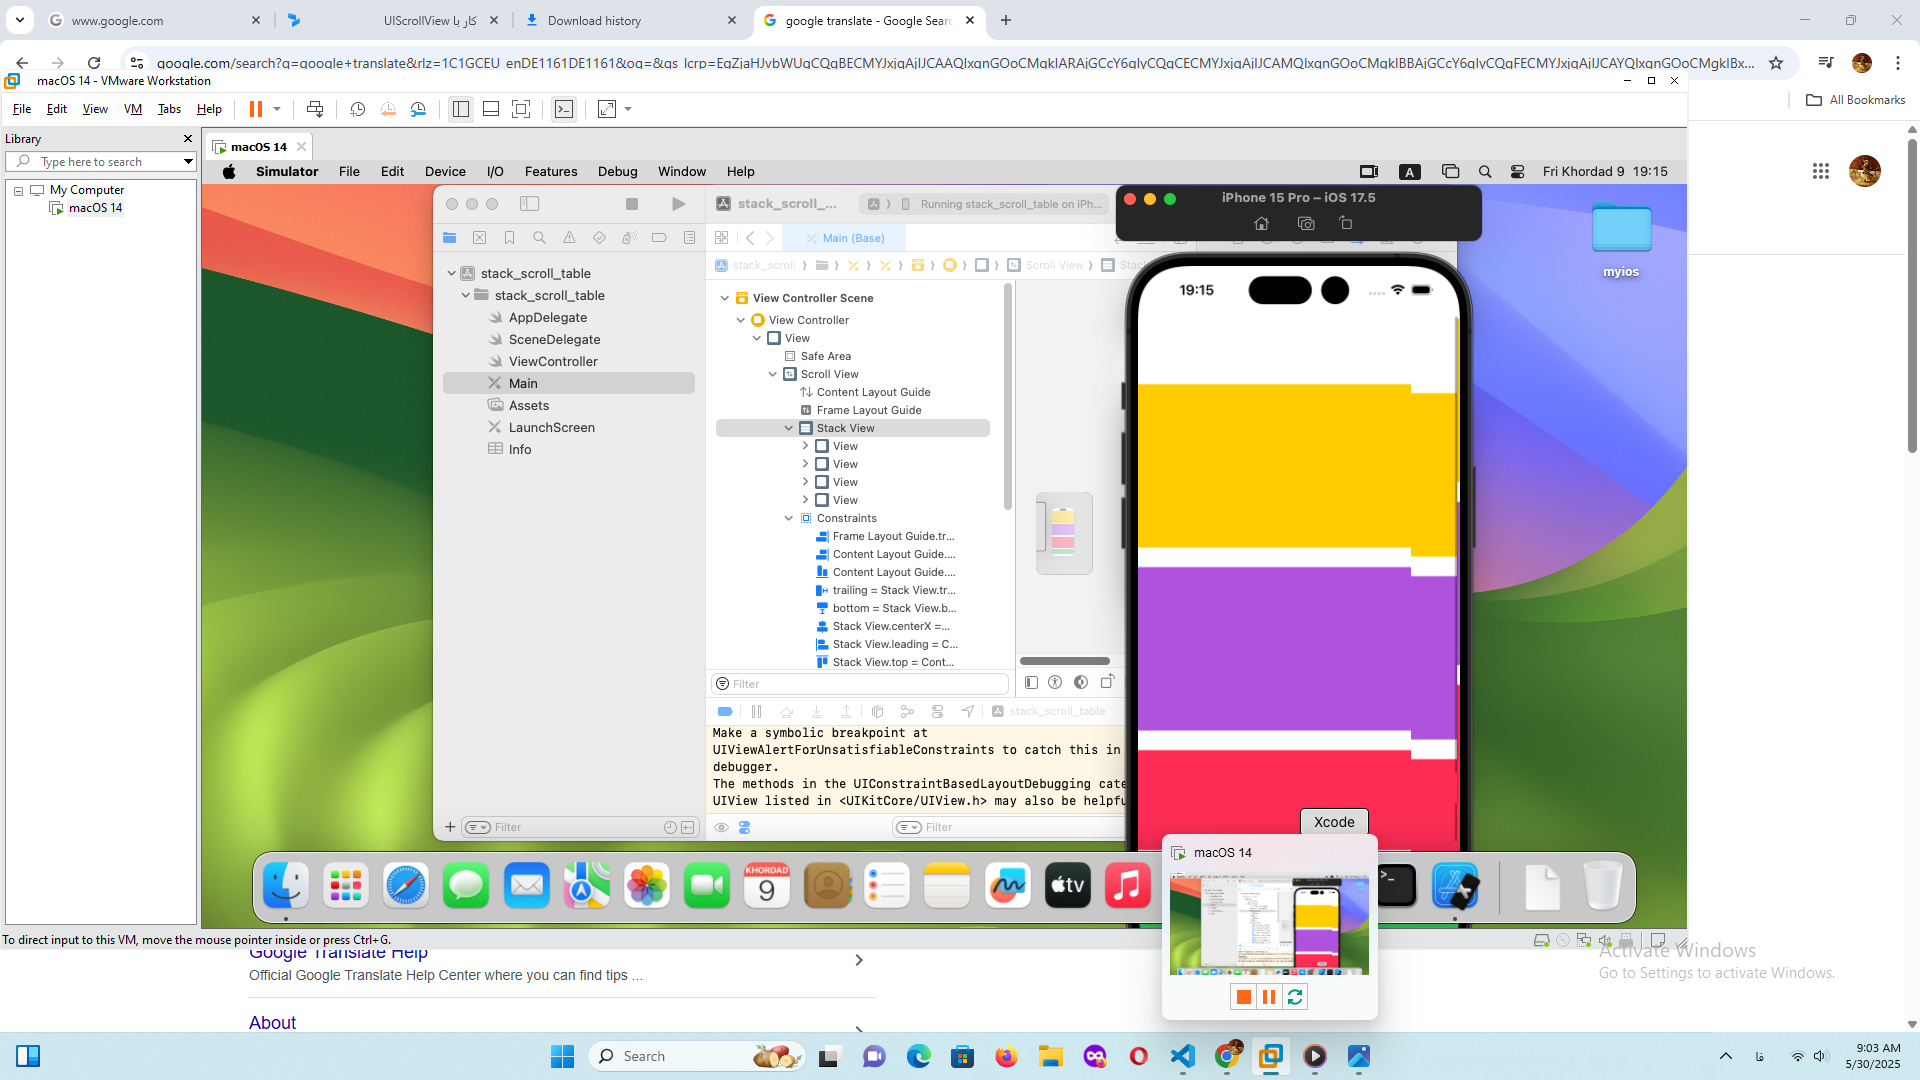Add new file with plus button
1920x1080 pixels.
450,827
